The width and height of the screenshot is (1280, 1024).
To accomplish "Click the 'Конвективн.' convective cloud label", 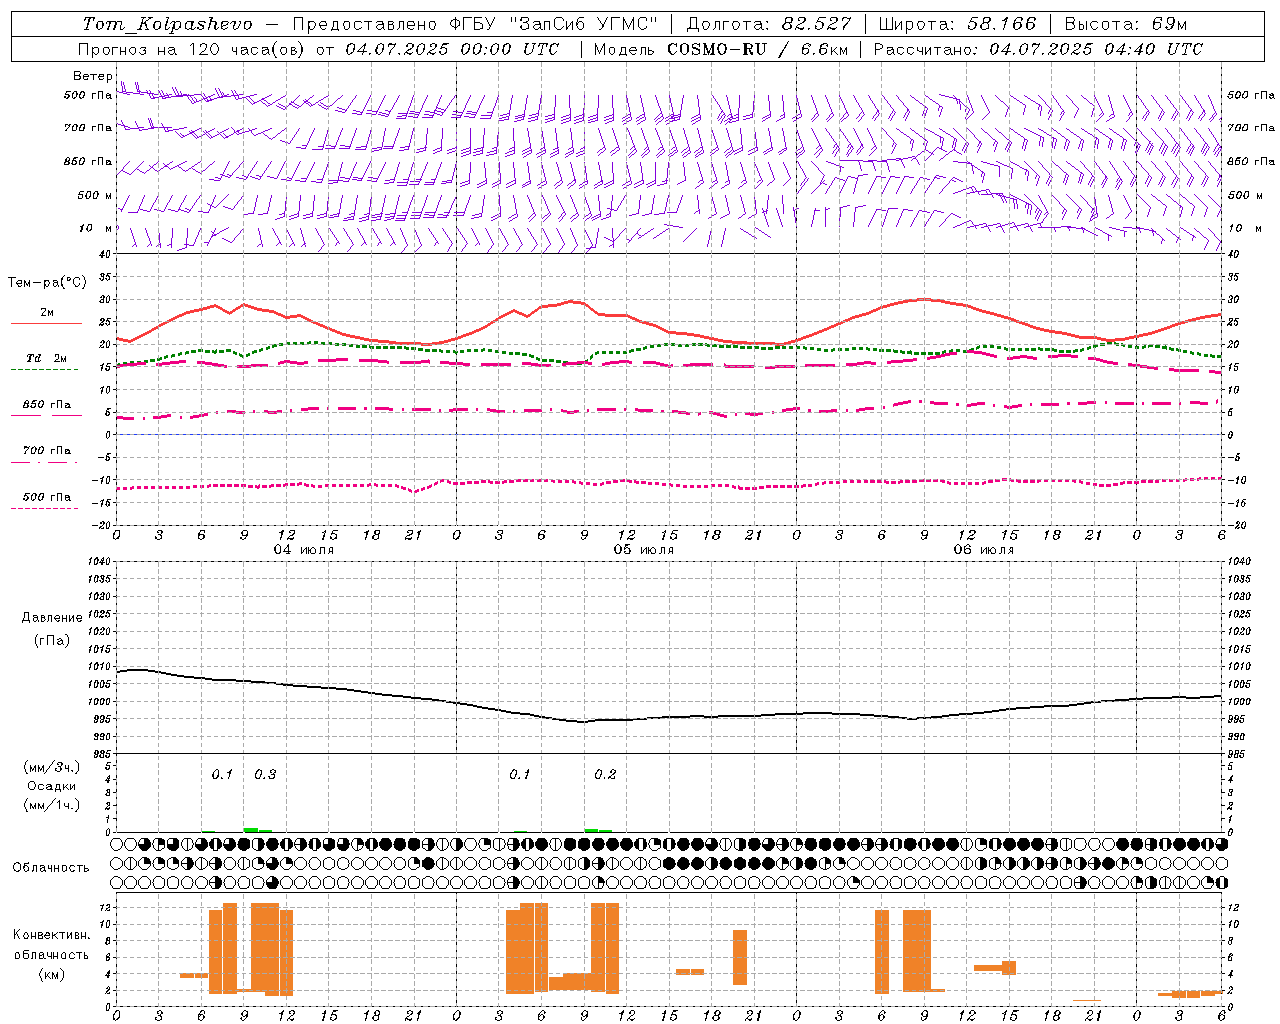I will (x=51, y=935).
